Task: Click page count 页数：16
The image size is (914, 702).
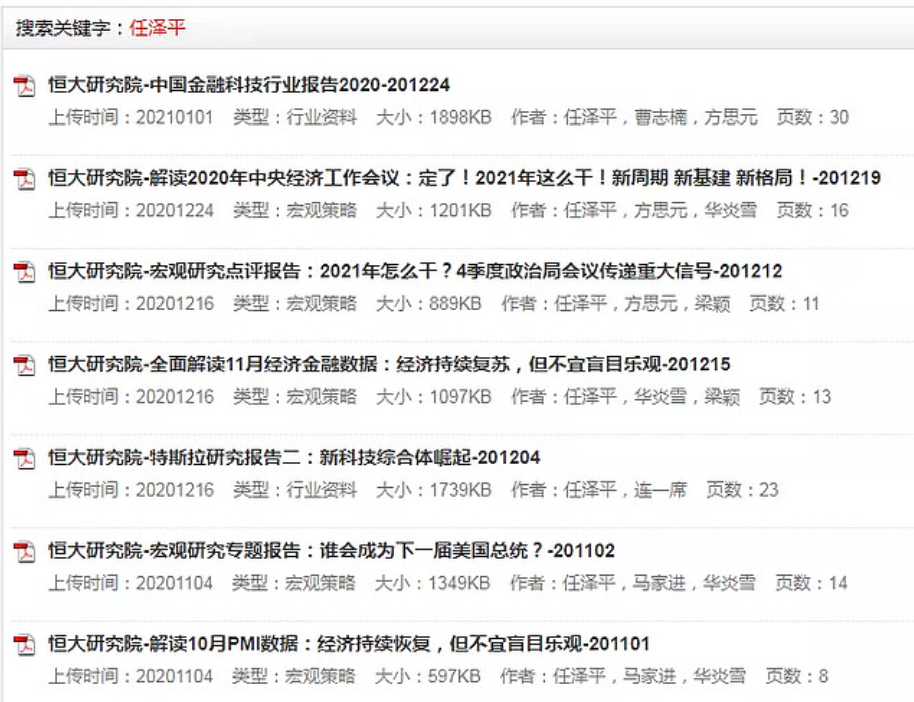Action: click(x=813, y=210)
